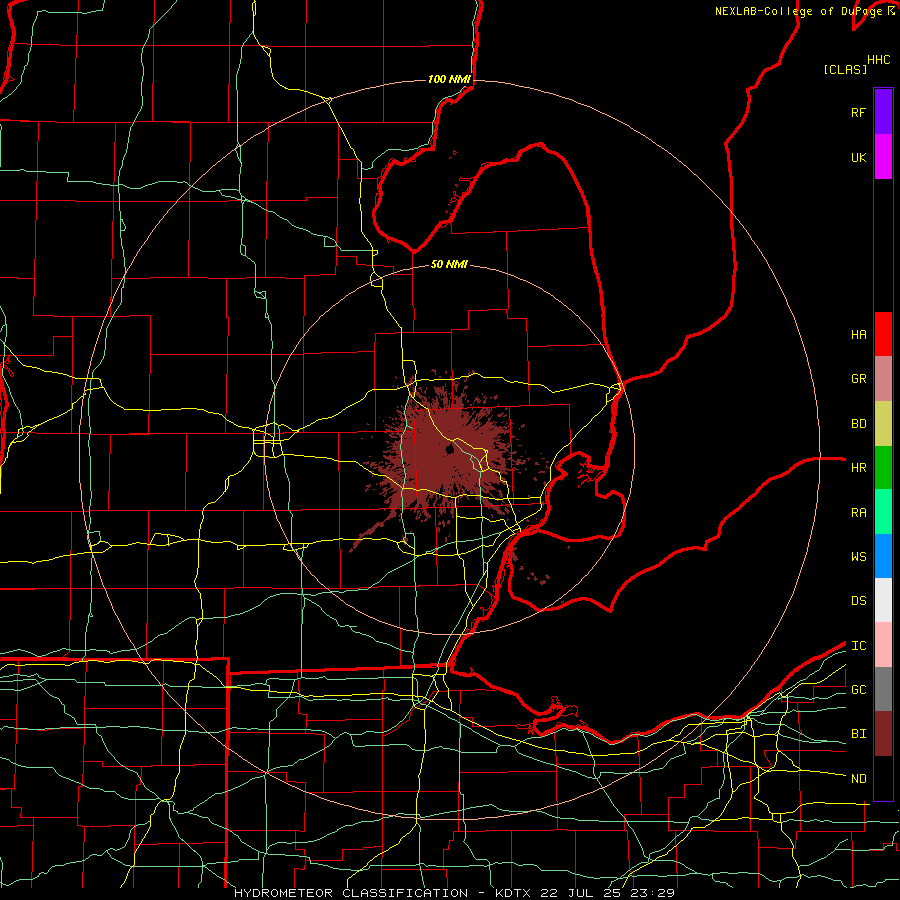Select the red HA legend swatch
This screenshot has height=900, width=900.
tap(883, 334)
